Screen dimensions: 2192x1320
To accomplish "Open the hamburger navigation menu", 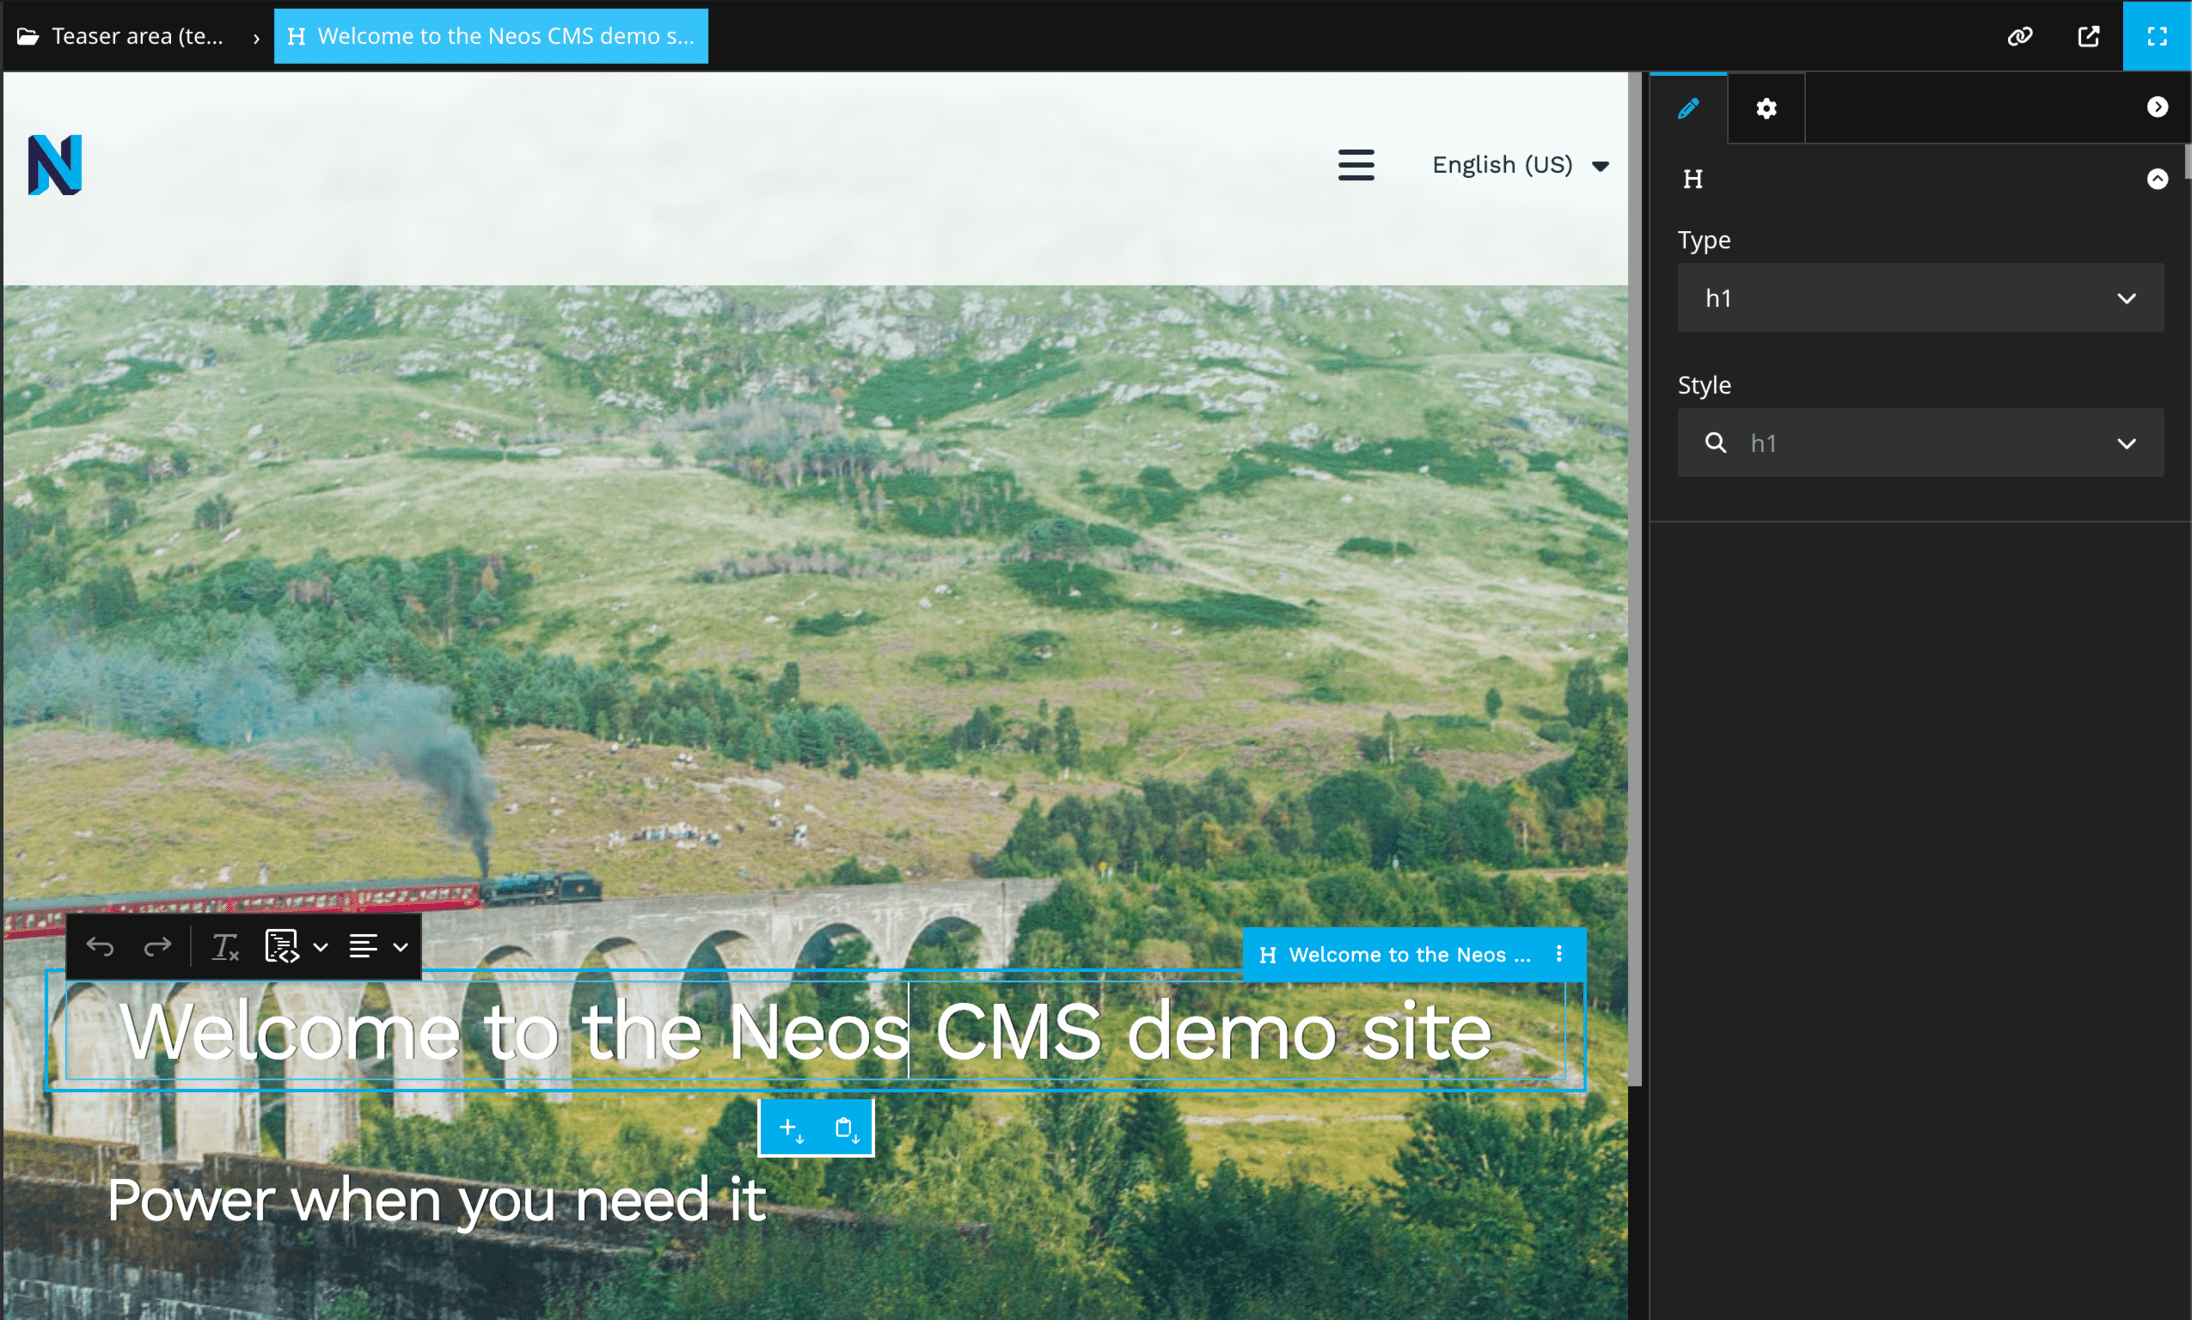I will 1355,165.
